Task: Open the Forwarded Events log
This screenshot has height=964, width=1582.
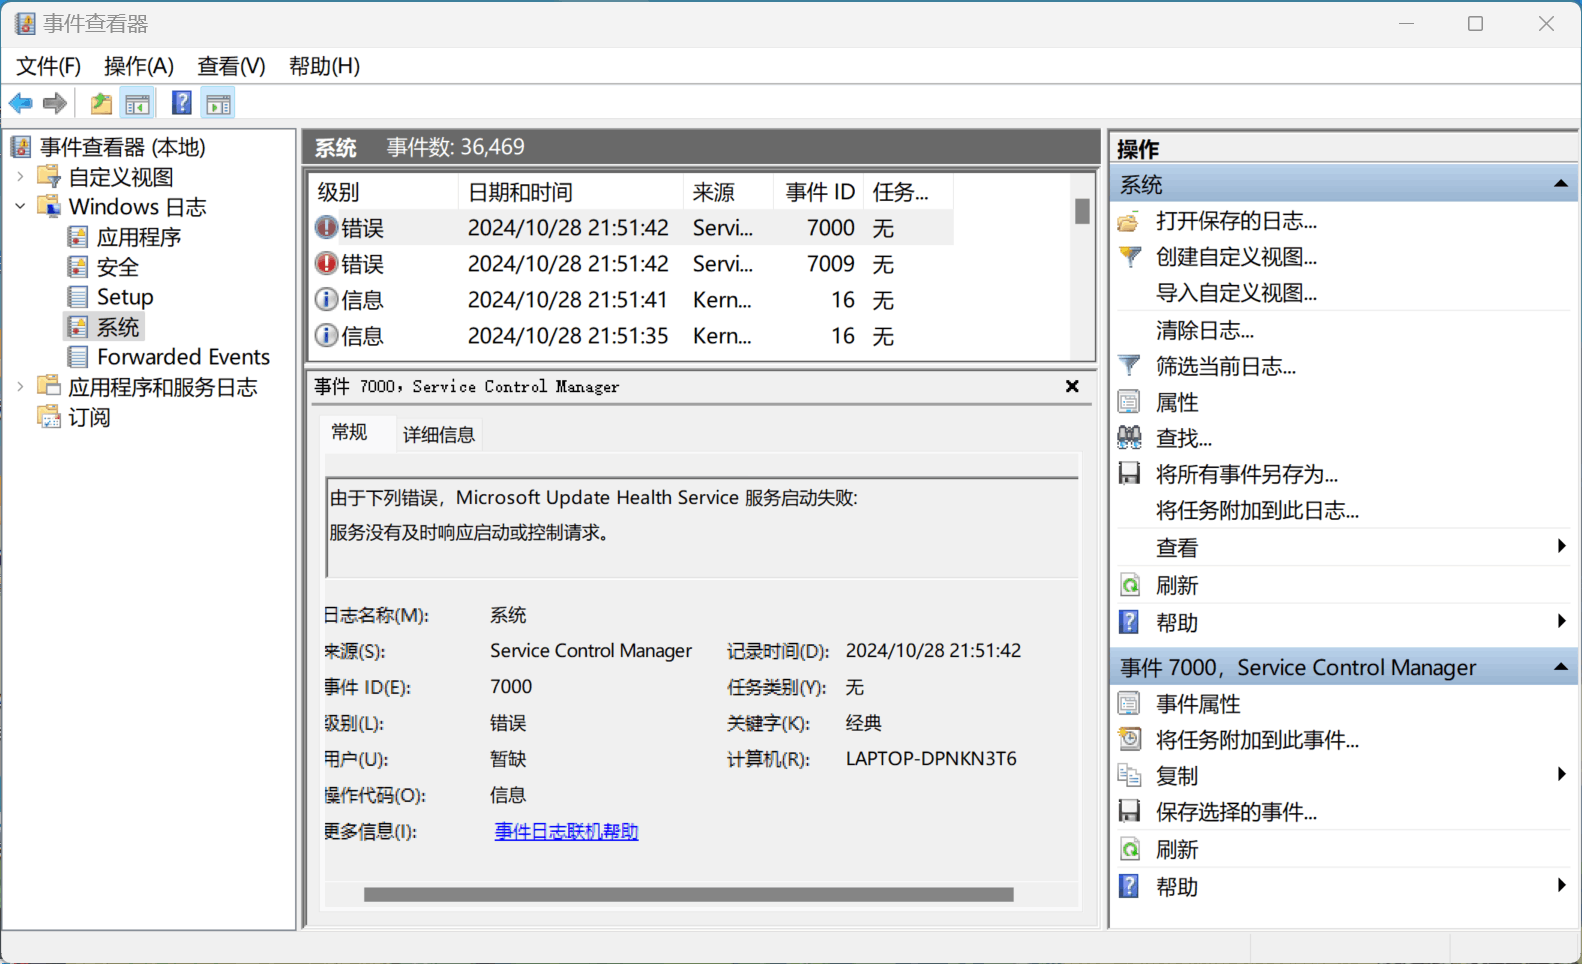Action: (183, 357)
